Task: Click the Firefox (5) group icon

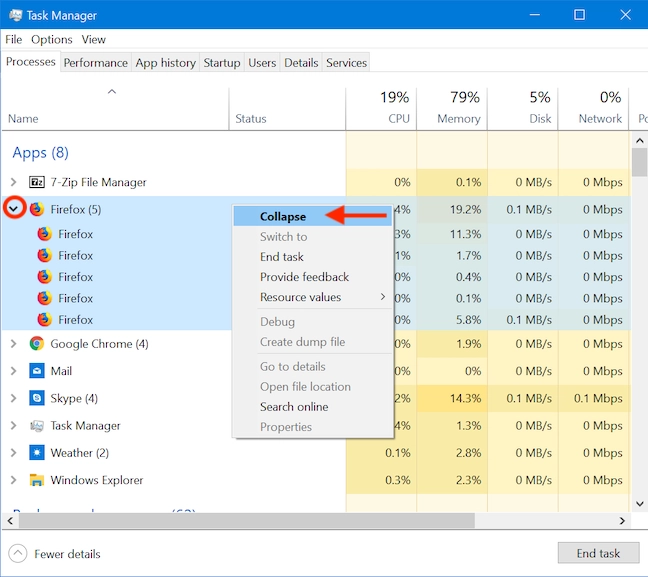Action: [x=37, y=209]
